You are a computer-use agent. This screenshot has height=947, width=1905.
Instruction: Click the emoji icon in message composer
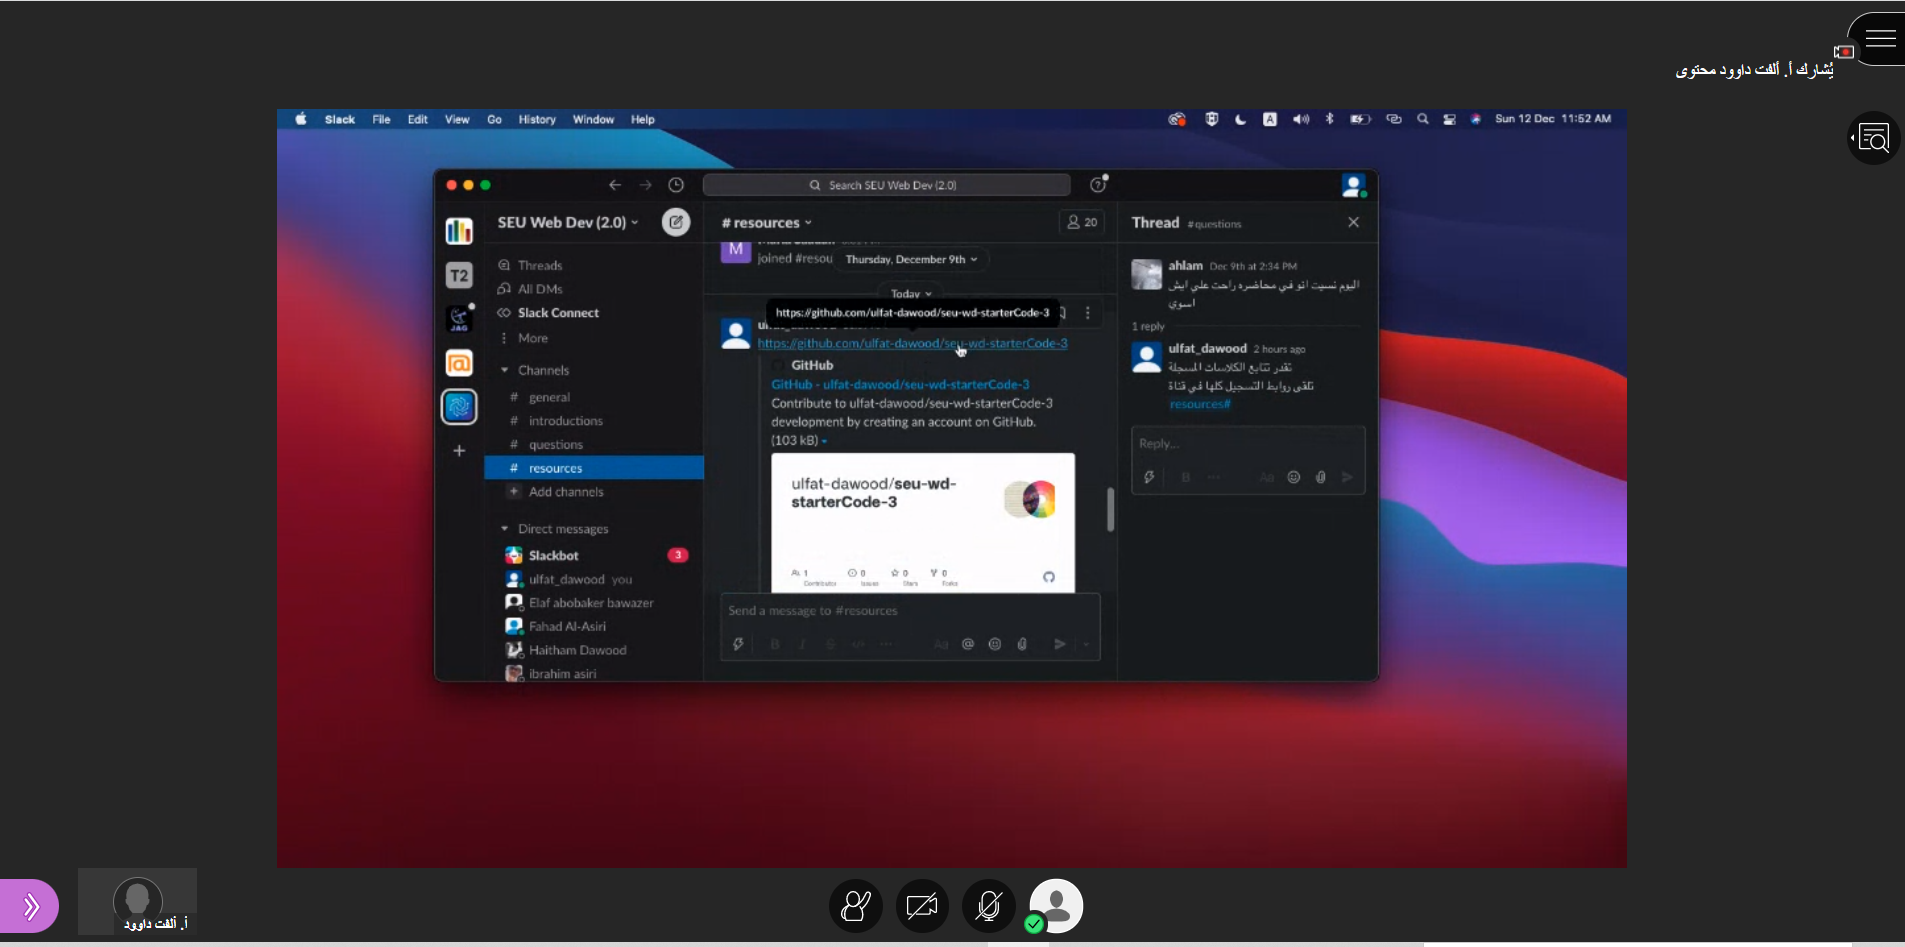pyautogui.click(x=994, y=644)
